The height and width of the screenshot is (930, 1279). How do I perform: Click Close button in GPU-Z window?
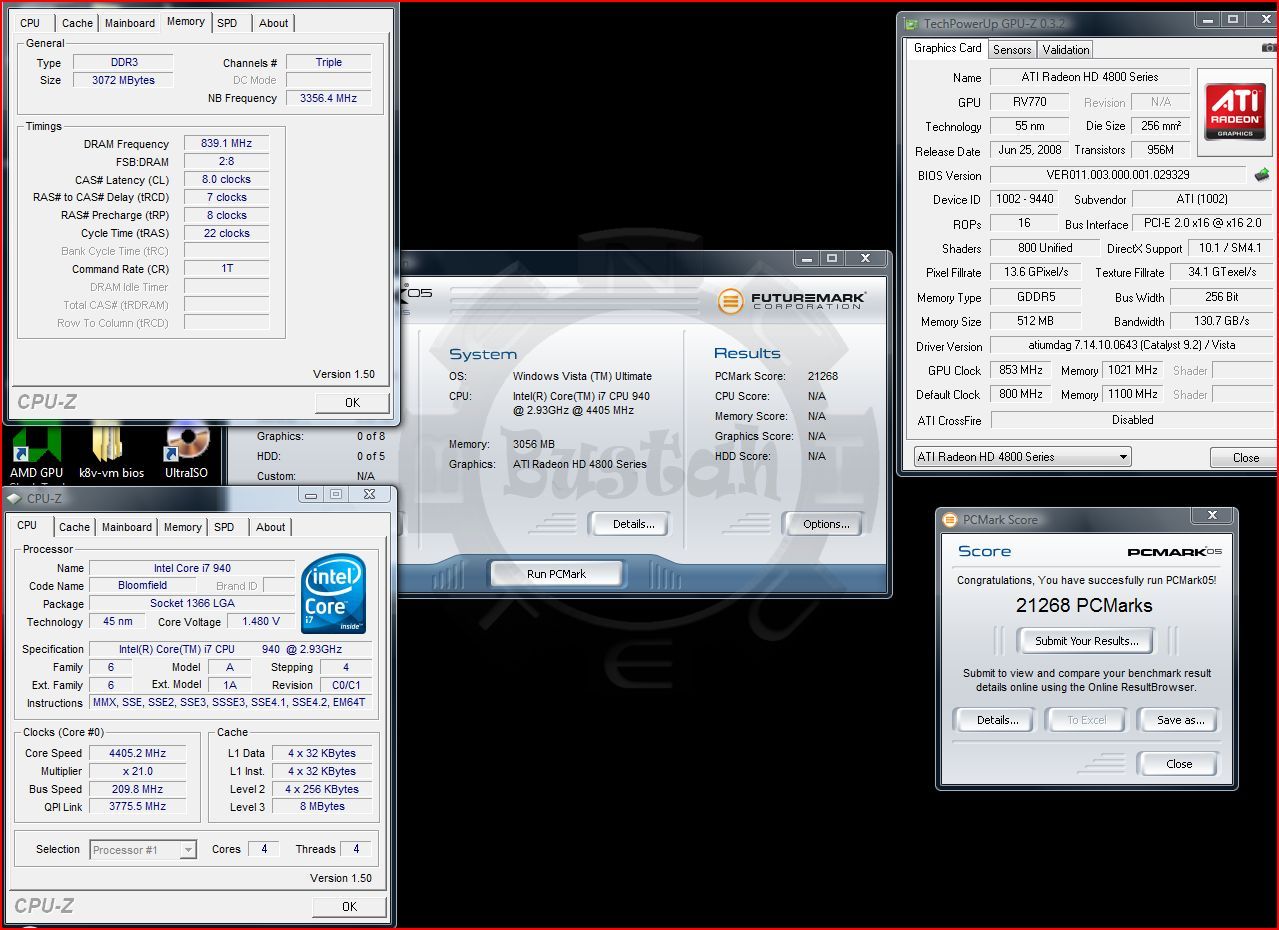coord(1245,457)
